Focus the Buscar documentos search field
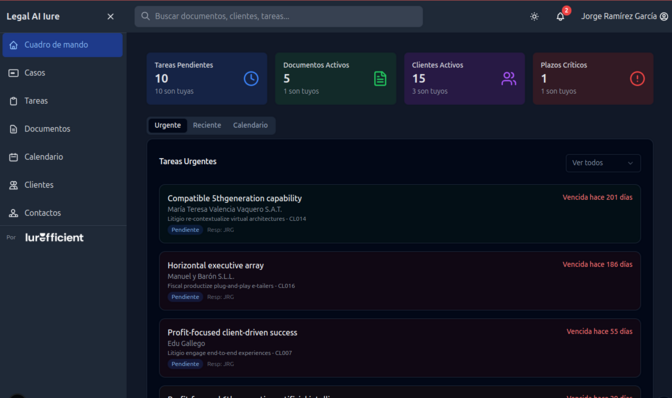This screenshot has height=398, width=672. [x=279, y=16]
